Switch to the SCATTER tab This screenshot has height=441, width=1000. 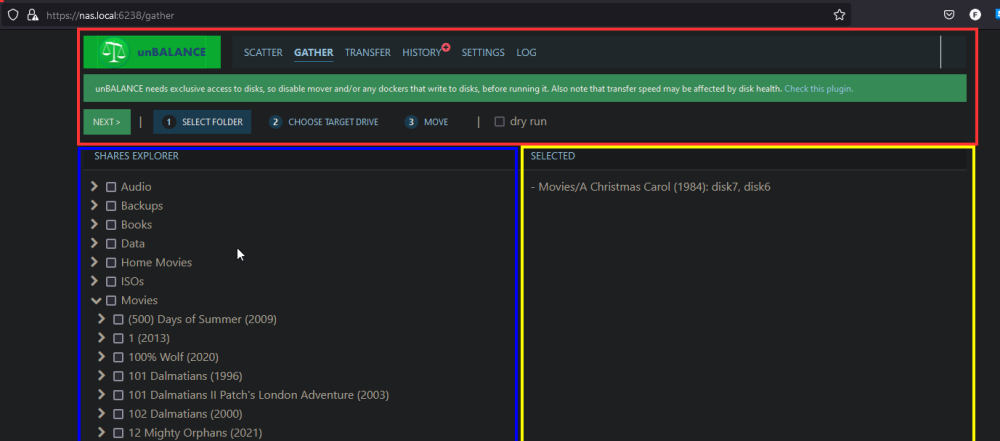(x=263, y=52)
